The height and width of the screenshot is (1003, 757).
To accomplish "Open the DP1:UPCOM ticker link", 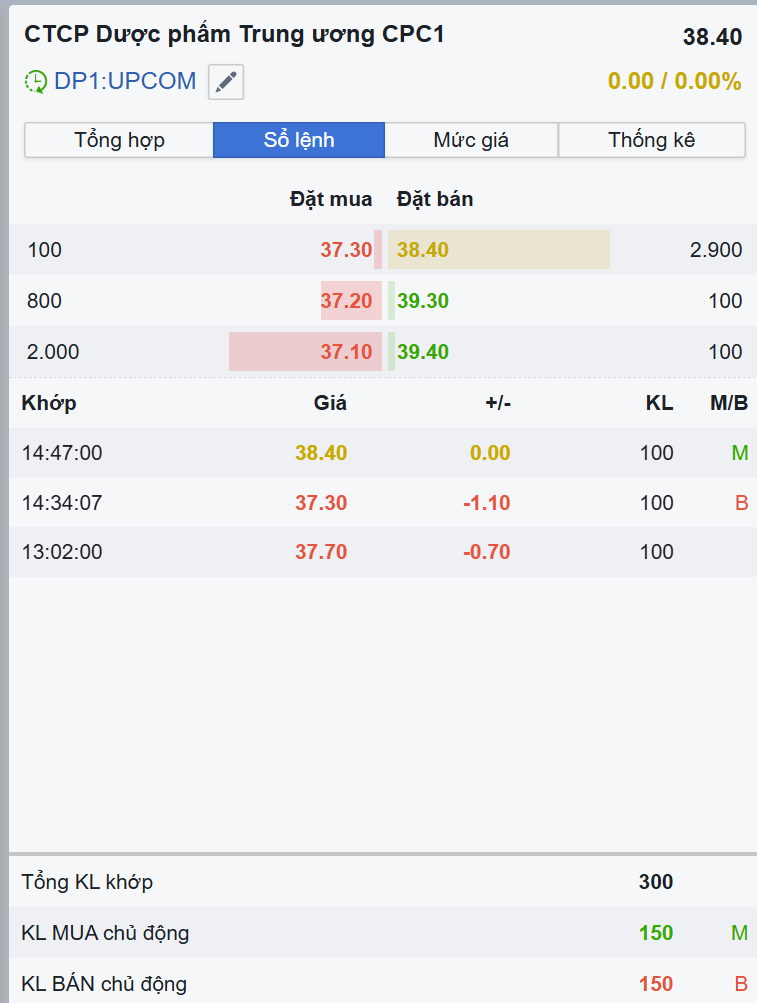I will click(125, 82).
